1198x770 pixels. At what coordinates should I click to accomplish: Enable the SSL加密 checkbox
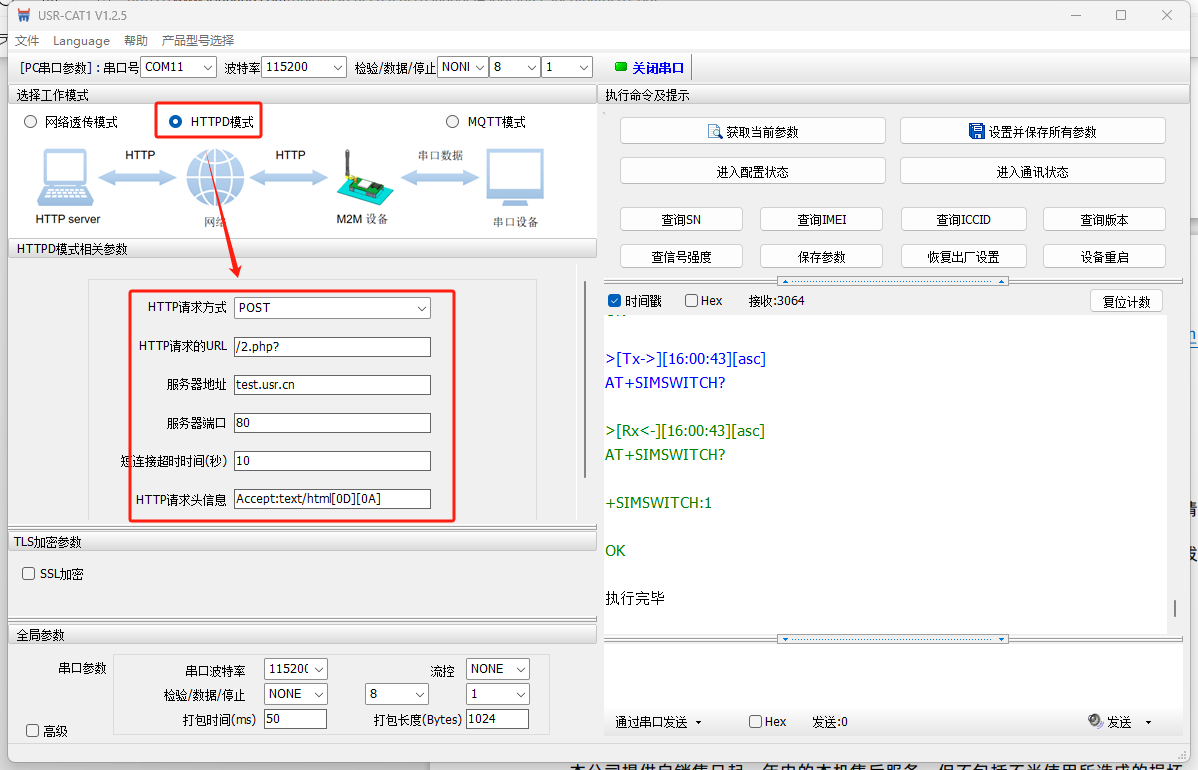(x=29, y=574)
